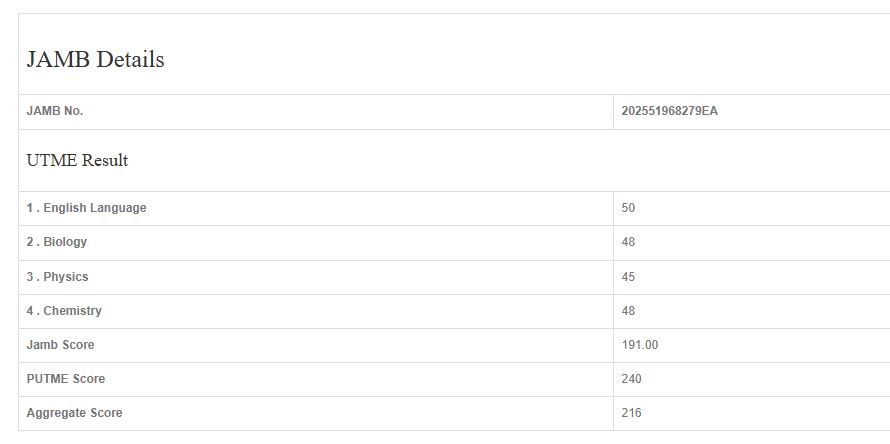Click the word Result in the subheading
The width and height of the screenshot is (890, 444).
click(x=105, y=160)
